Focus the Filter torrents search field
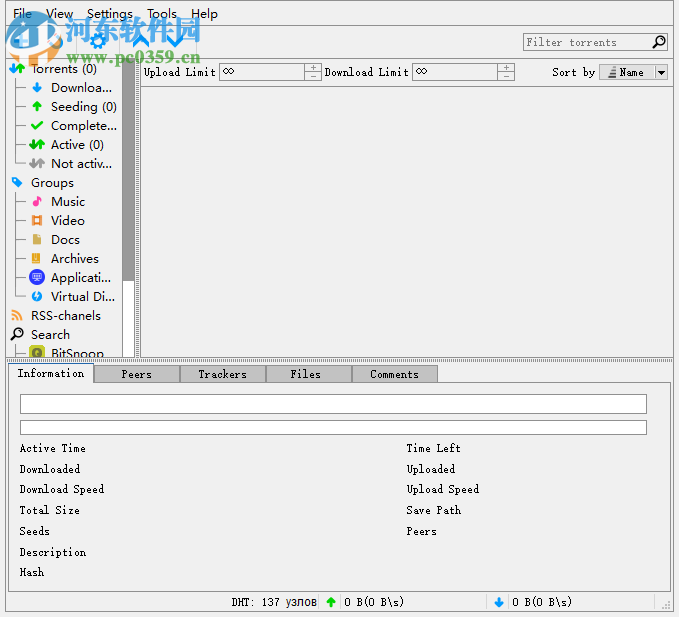Image resolution: width=679 pixels, height=617 pixels. 588,42
